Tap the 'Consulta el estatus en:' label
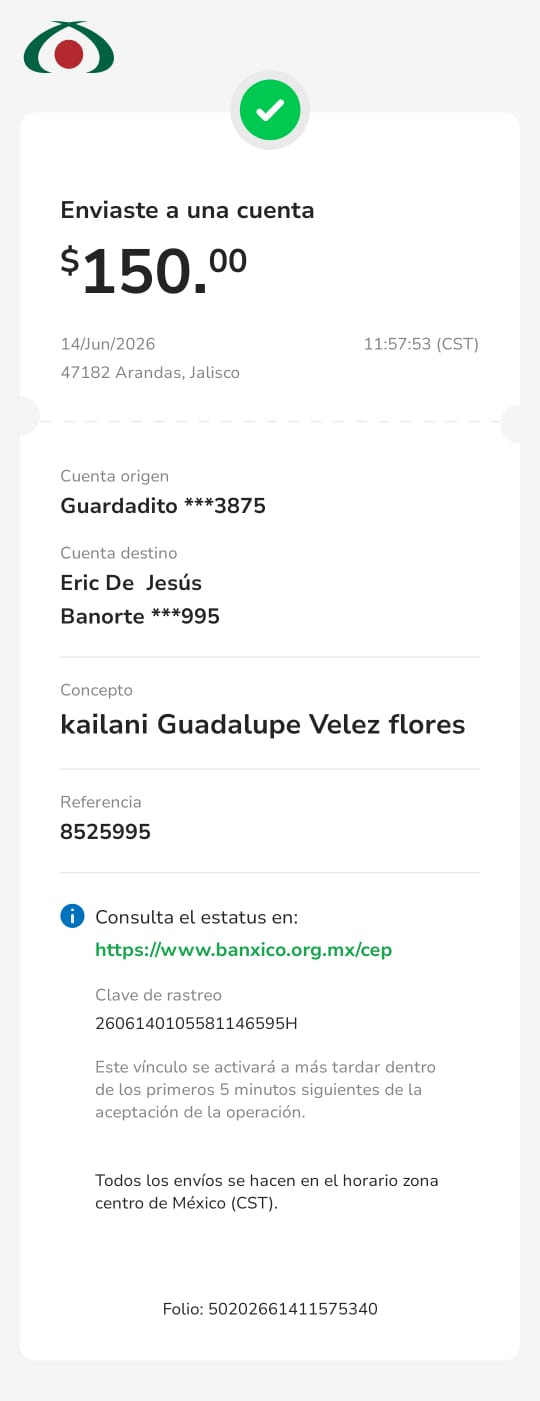Image resolution: width=540 pixels, height=1401 pixels. click(x=197, y=917)
